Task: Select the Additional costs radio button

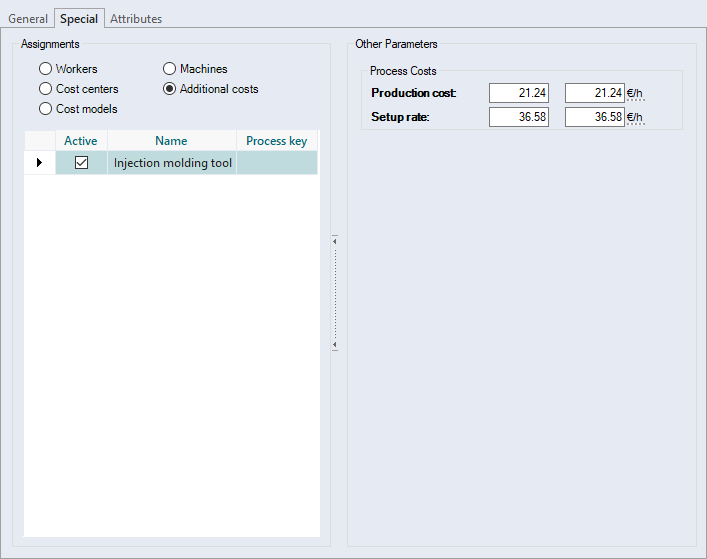Action: pos(169,89)
